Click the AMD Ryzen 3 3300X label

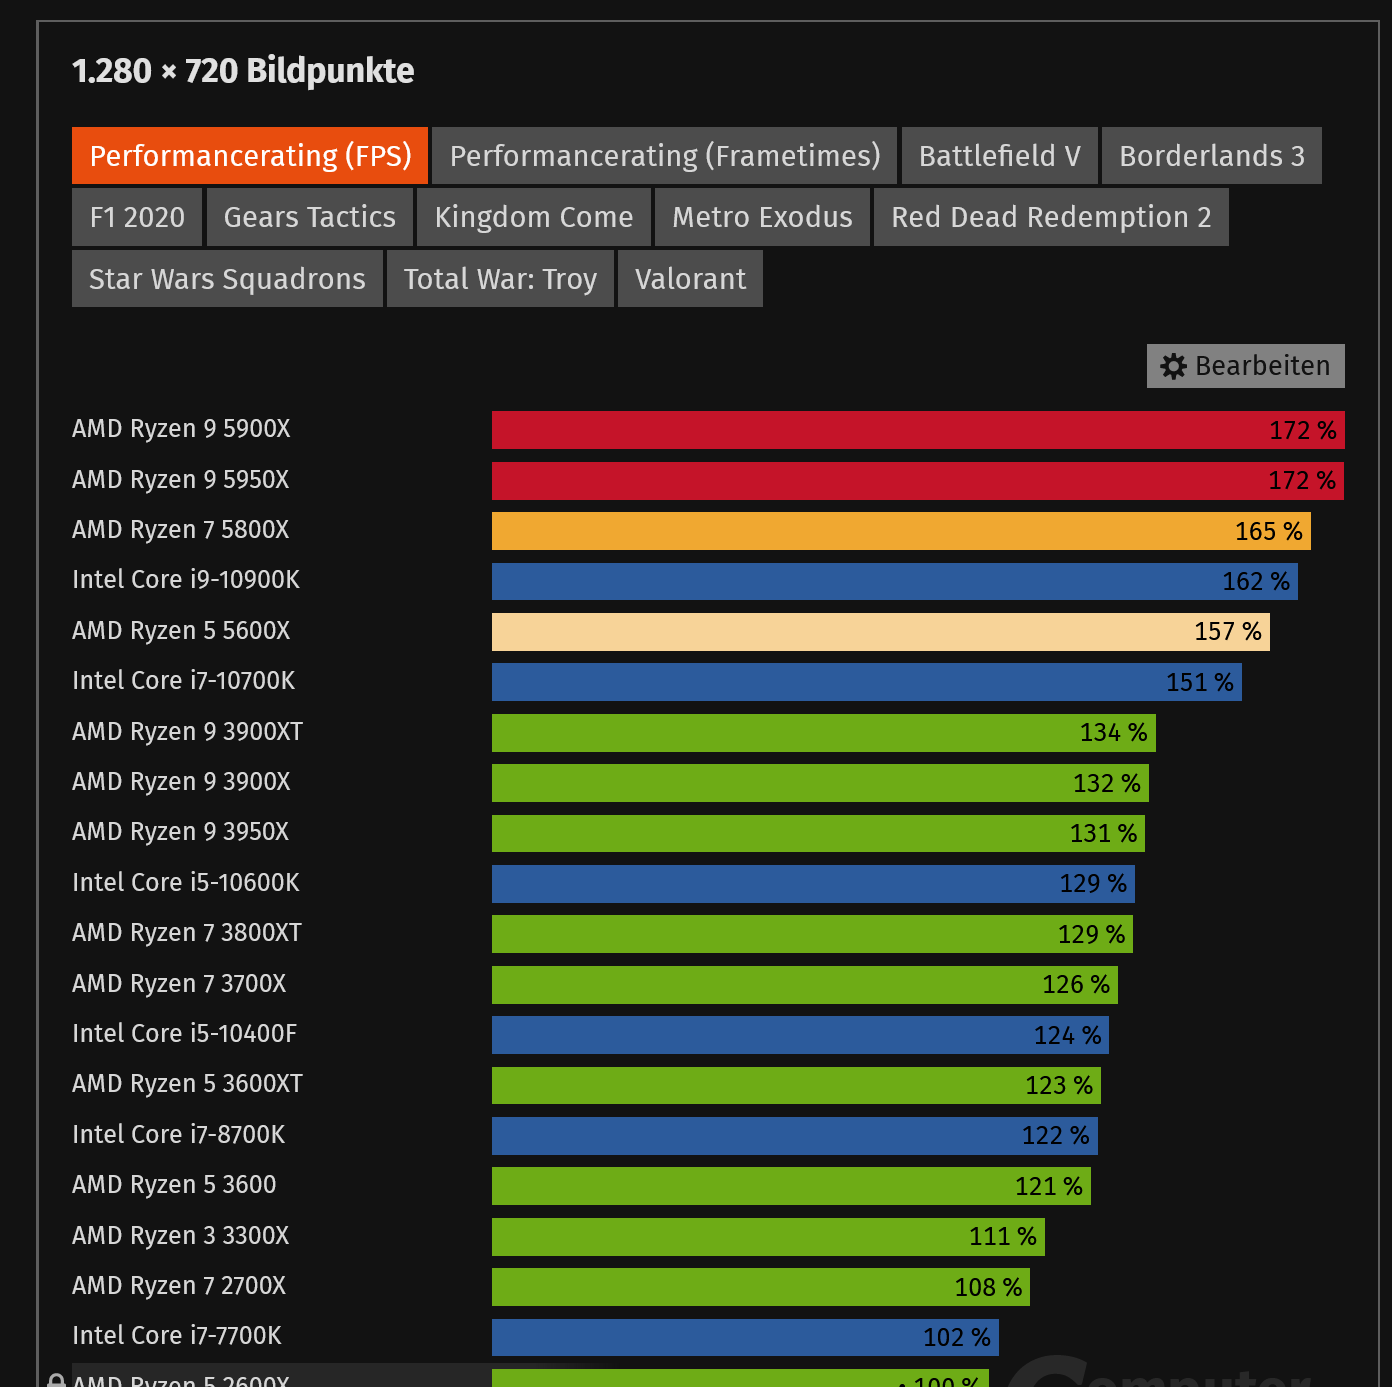click(181, 1236)
